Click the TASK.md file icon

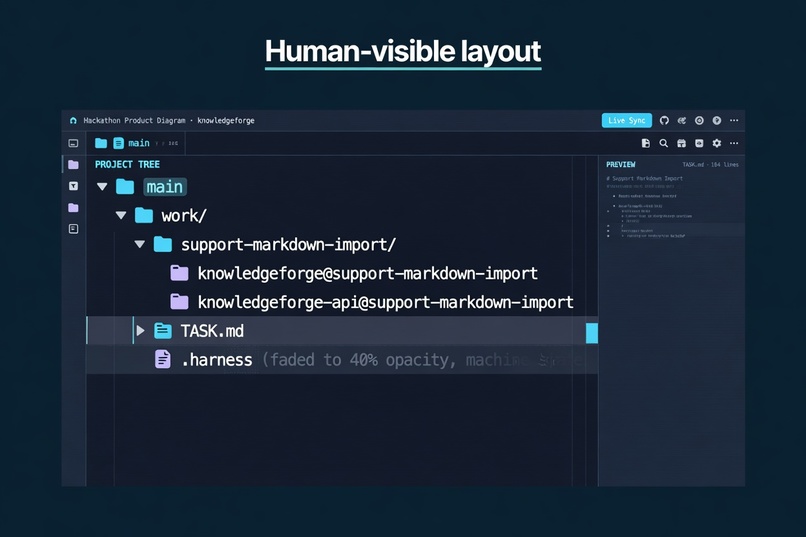163,330
